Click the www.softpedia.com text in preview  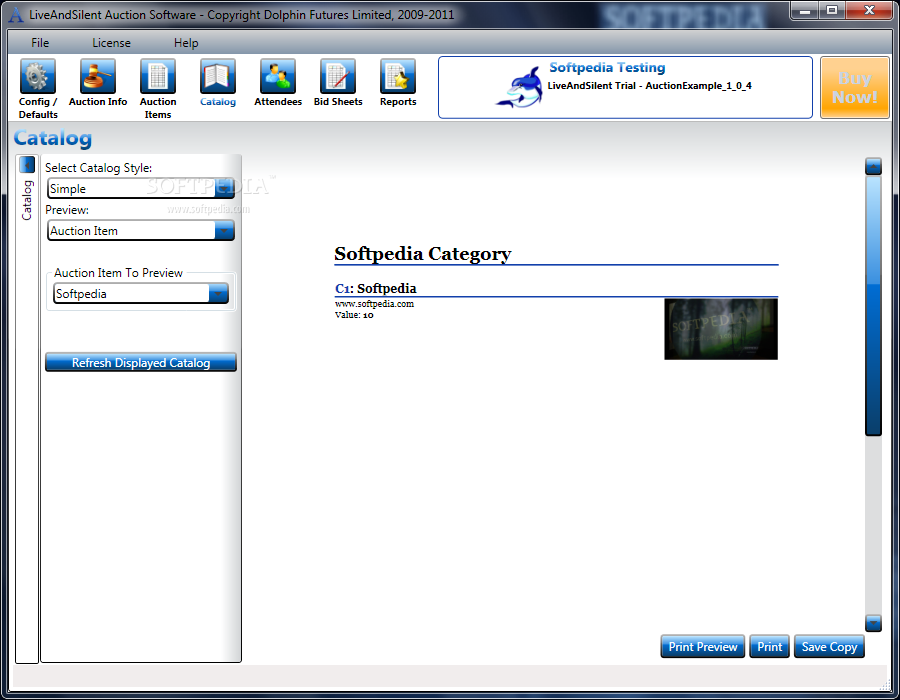pos(374,304)
